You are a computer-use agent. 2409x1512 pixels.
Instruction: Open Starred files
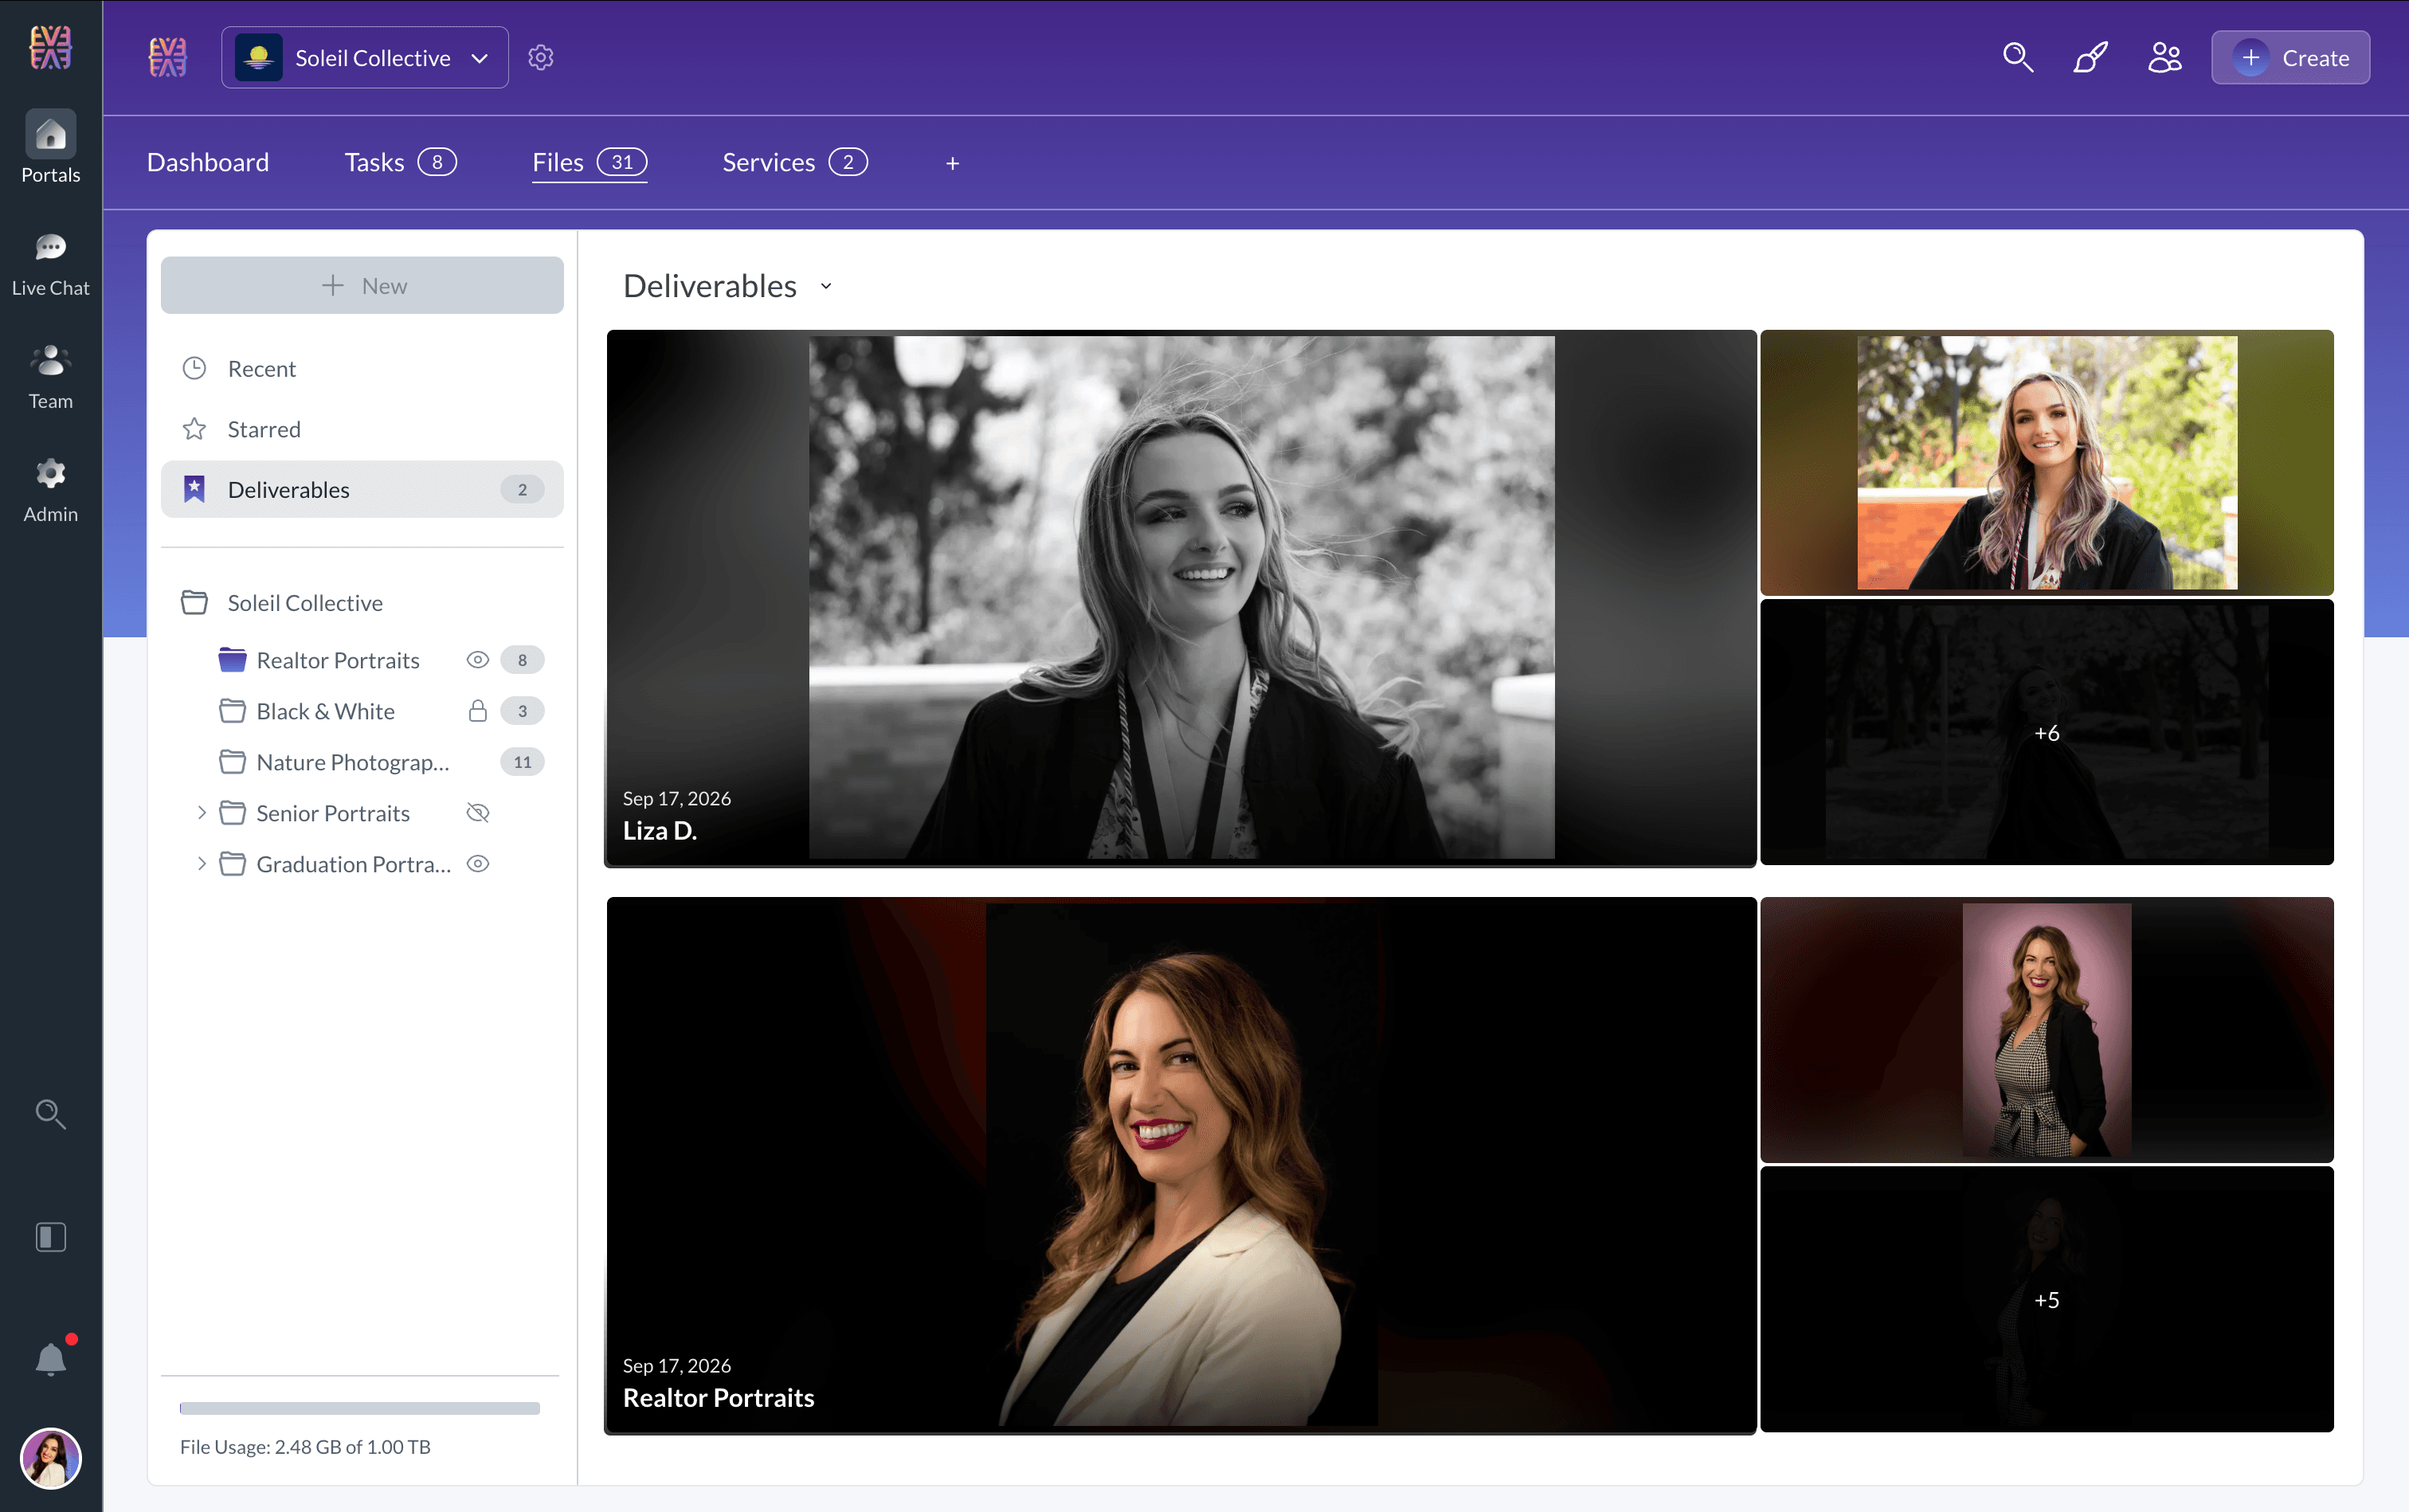[x=362, y=429]
